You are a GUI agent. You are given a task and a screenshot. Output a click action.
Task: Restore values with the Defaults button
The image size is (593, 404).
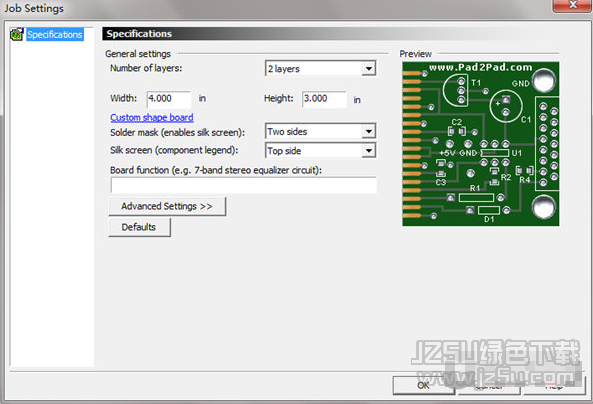pos(139,227)
